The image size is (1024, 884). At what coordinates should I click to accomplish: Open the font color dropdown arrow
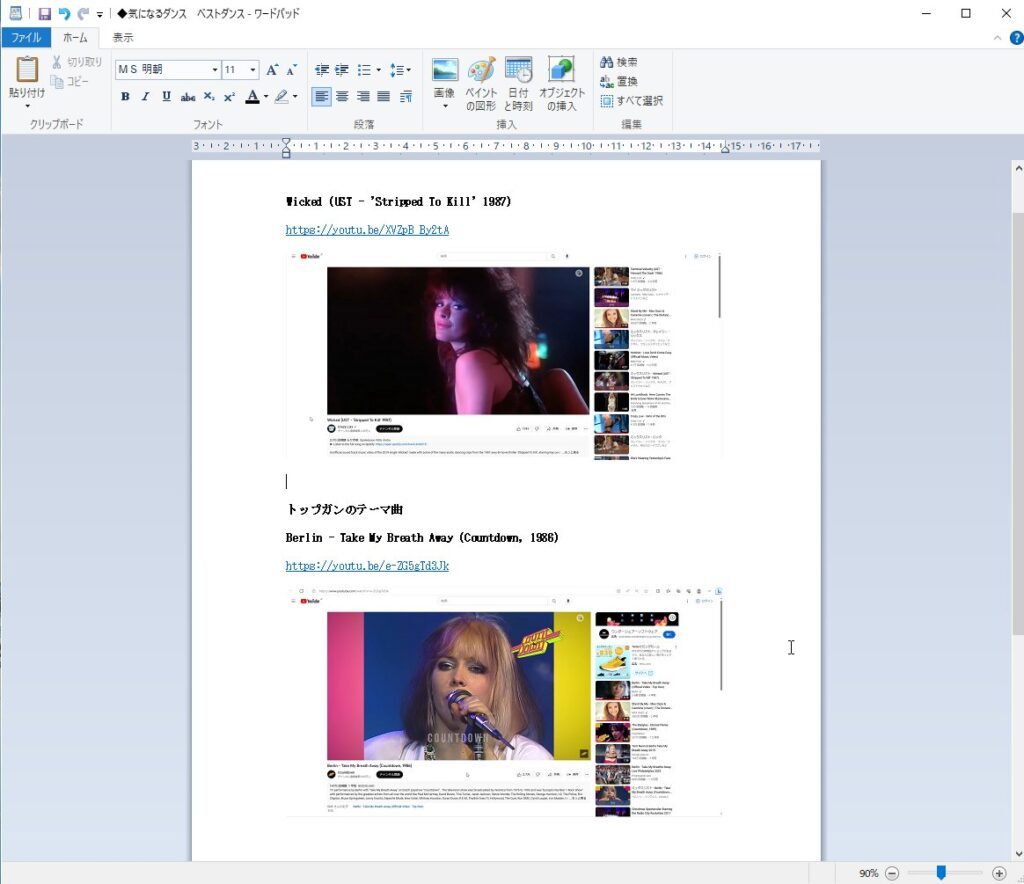[x=266, y=97]
